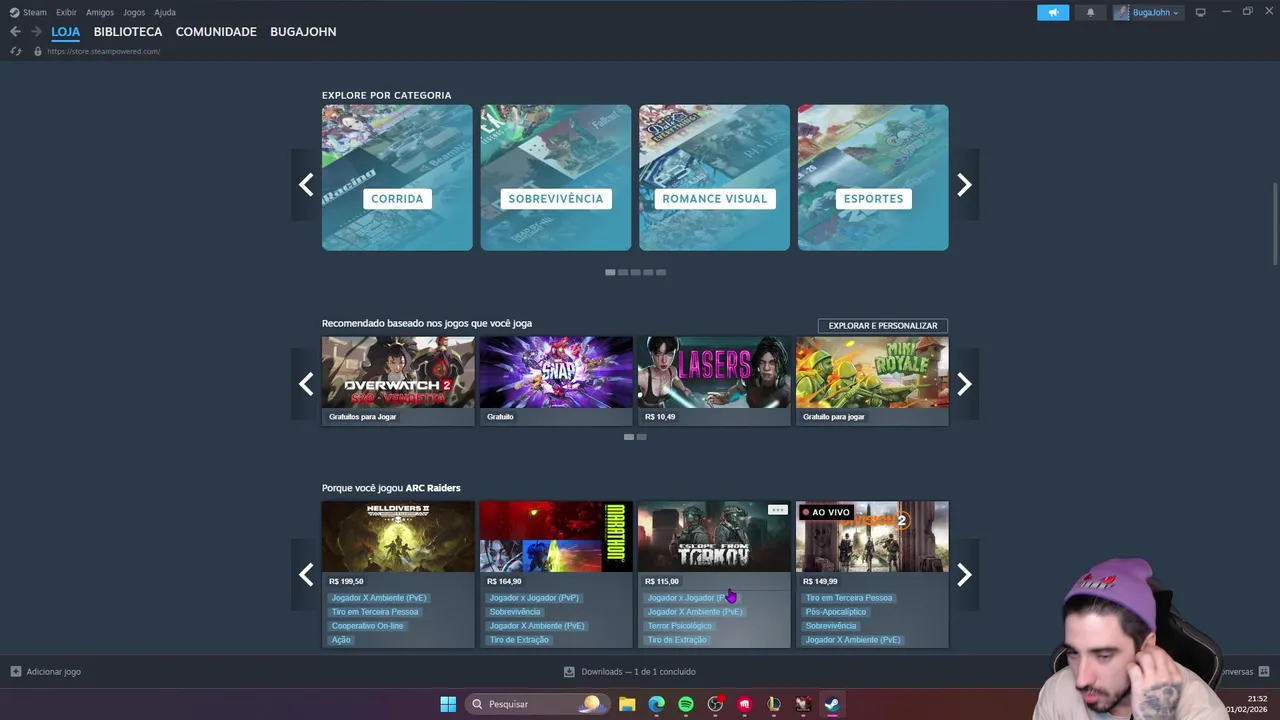Open the BugaJohn account dropdown
Viewport: 1280px width, 720px height.
1148,12
